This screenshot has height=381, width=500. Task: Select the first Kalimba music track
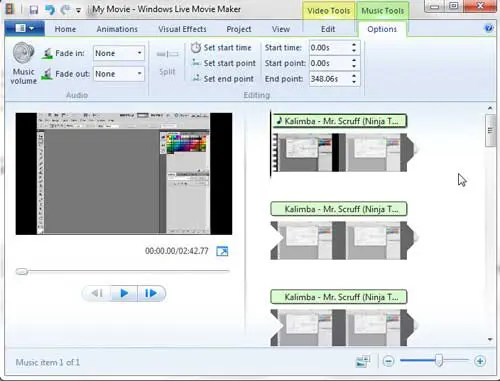(339, 121)
